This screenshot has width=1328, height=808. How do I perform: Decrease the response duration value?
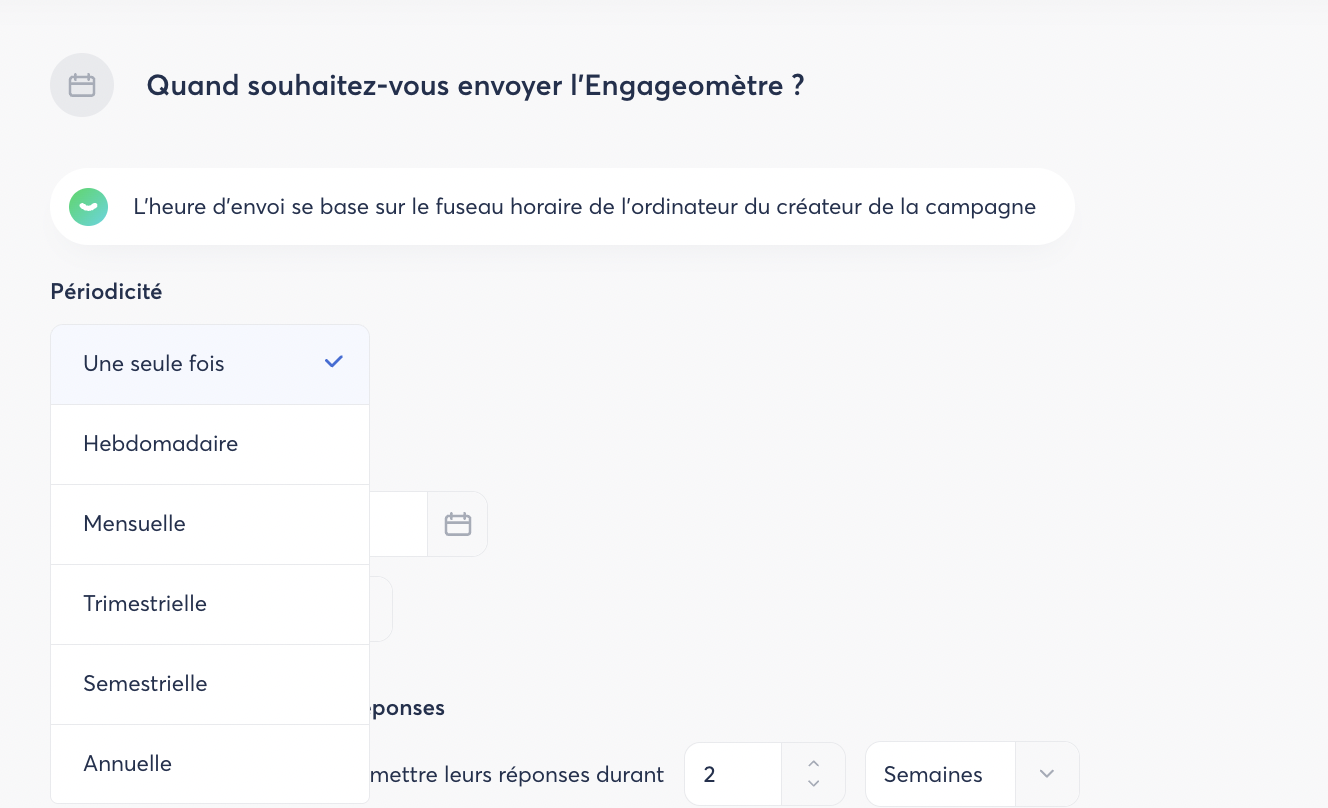813,784
